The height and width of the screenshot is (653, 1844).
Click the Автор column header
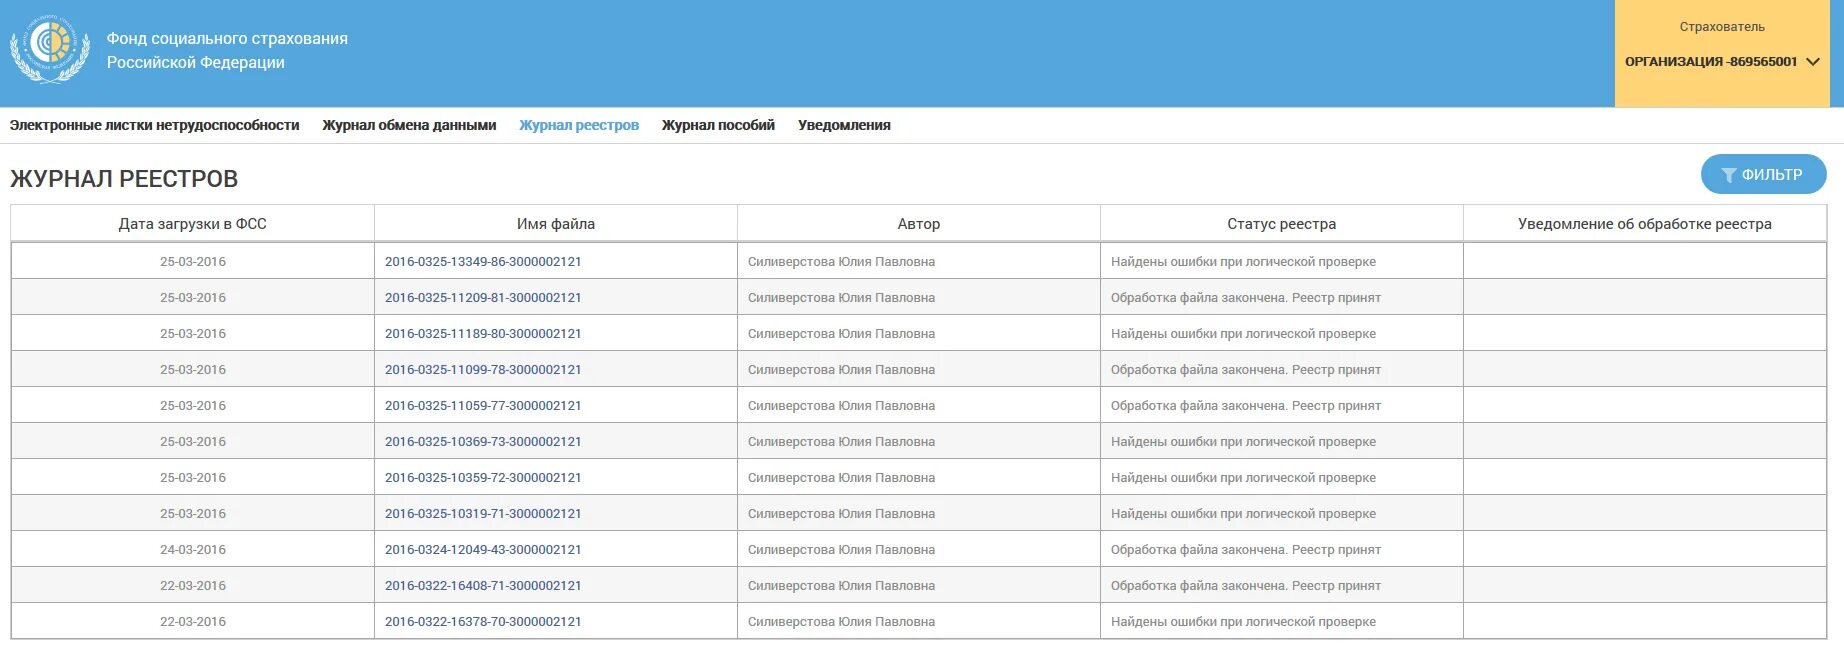[x=919, y=224]
